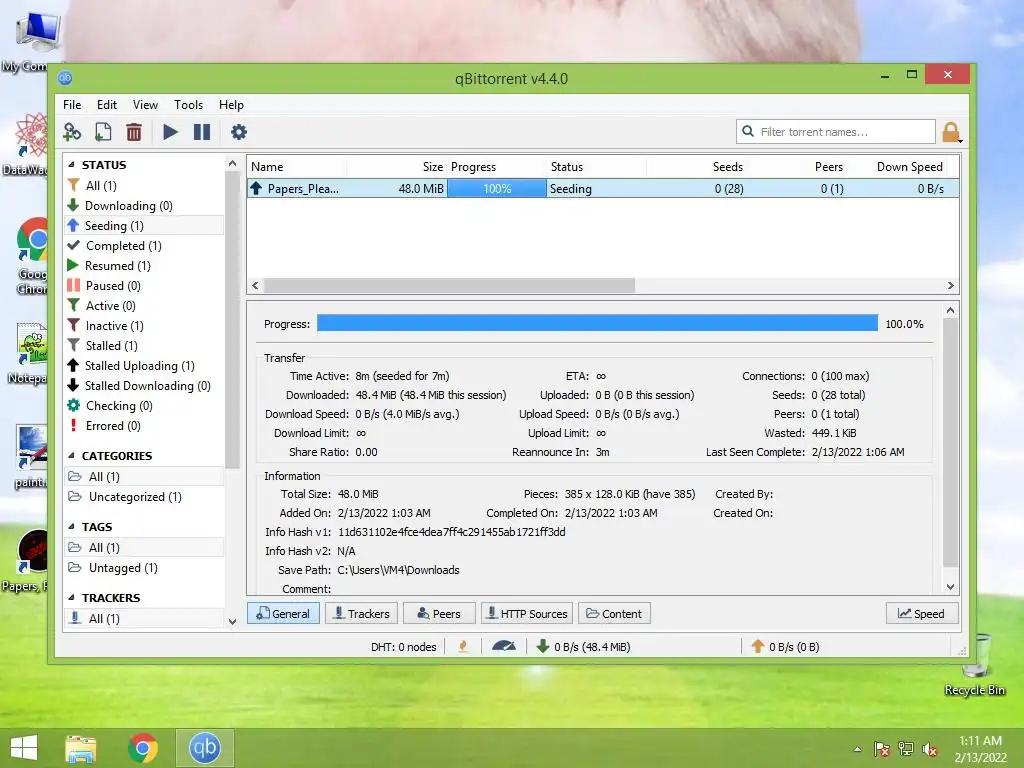Collapse the TRACKERS section
The image size is (1024, 768).
pos(71,598)
